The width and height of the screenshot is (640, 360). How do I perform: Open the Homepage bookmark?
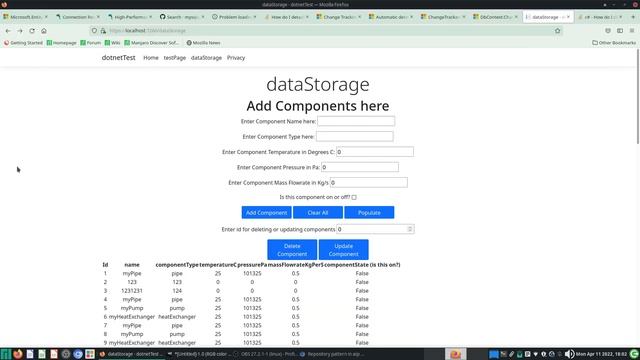tap(62, 42)
